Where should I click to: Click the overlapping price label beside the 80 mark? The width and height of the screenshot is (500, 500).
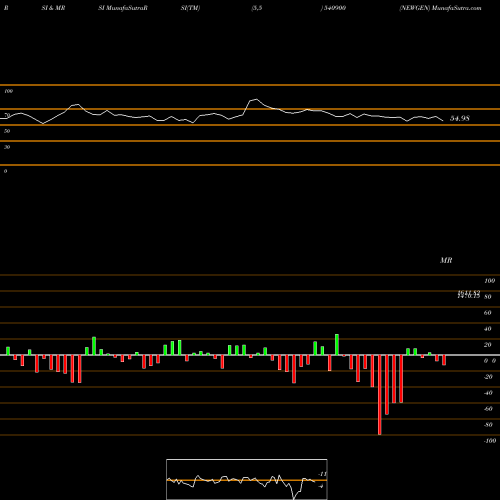[x=469, y=294]
